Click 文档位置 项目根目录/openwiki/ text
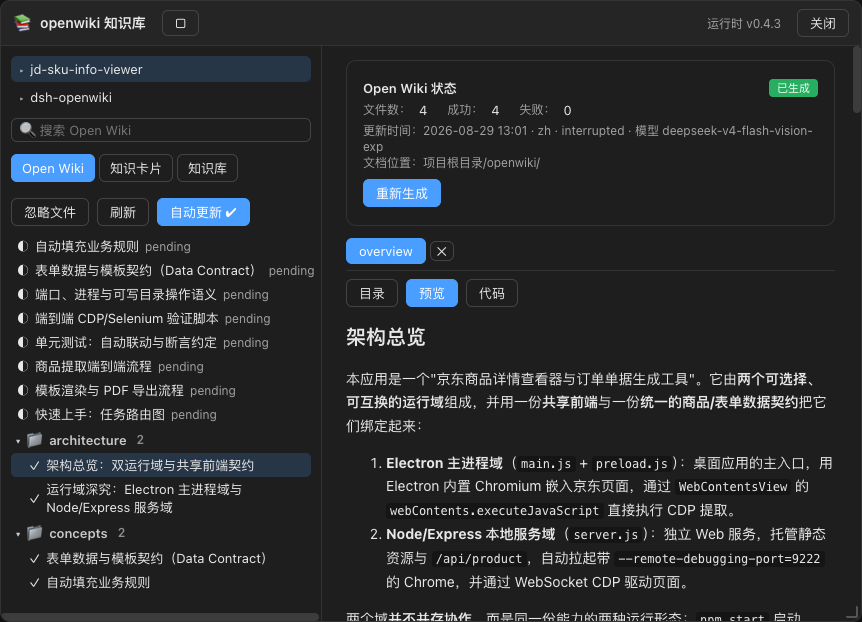Image resolution: width=862 pixels, height=622 pixels. coord(451,163)
